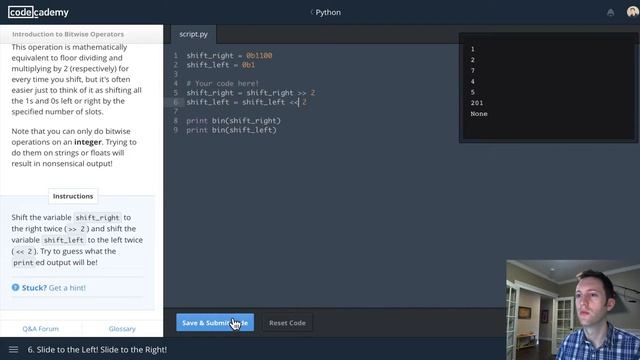The width and height of the screenshot is (640, 360).
Task: Click the Codecademy logo
Action: (38, 12)
